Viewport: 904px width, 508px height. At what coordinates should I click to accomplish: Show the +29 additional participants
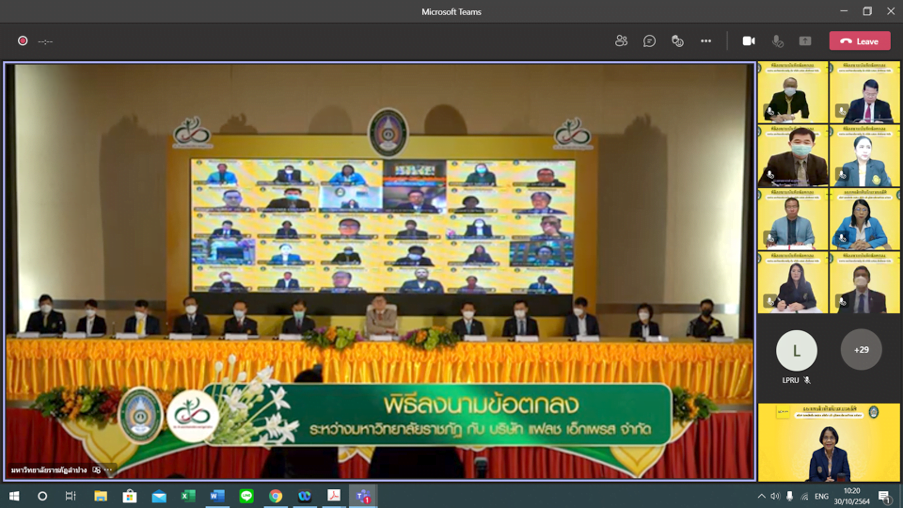coord(861,349)
